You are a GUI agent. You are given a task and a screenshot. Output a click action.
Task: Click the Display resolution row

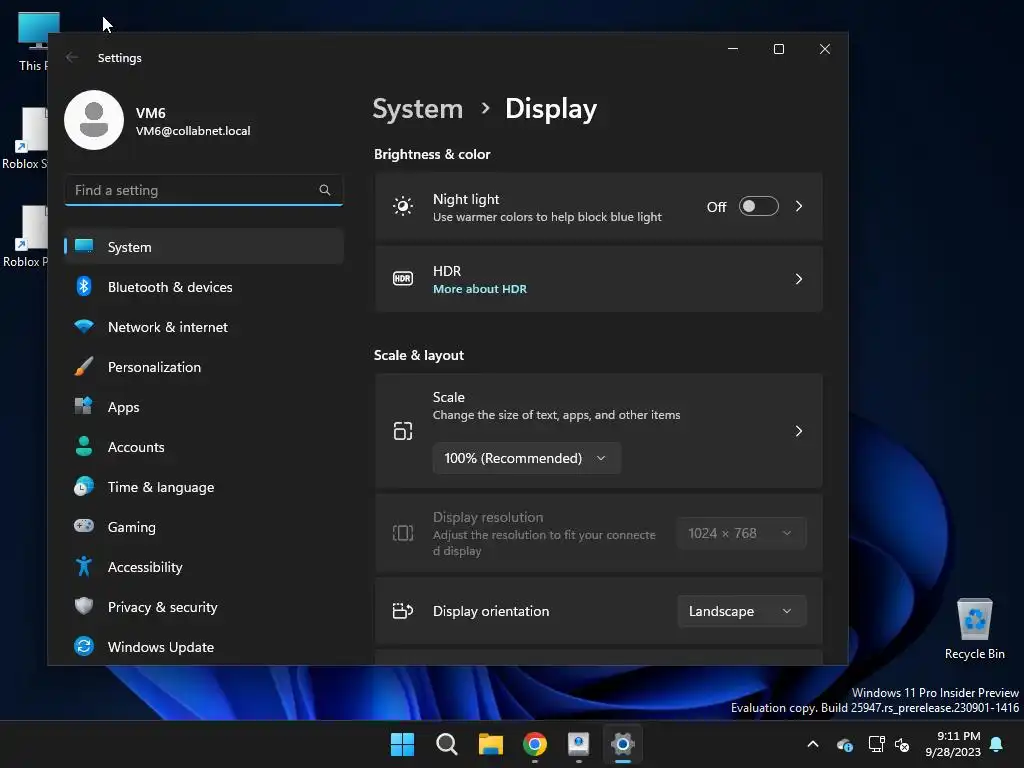(599, 534)
